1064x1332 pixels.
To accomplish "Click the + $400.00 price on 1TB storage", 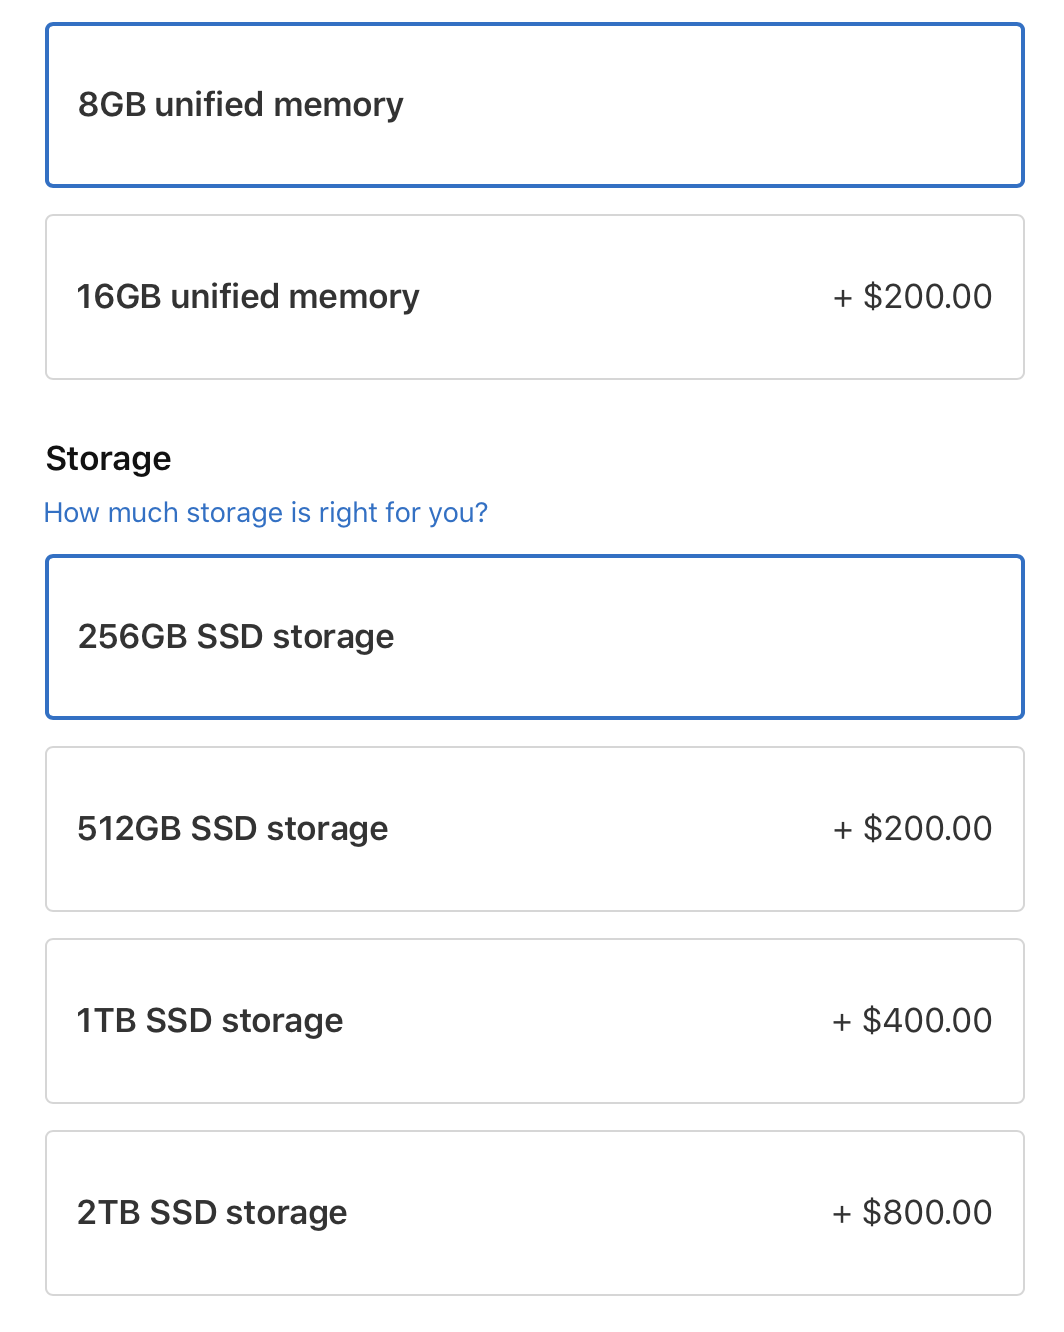I will point(912,1020).
